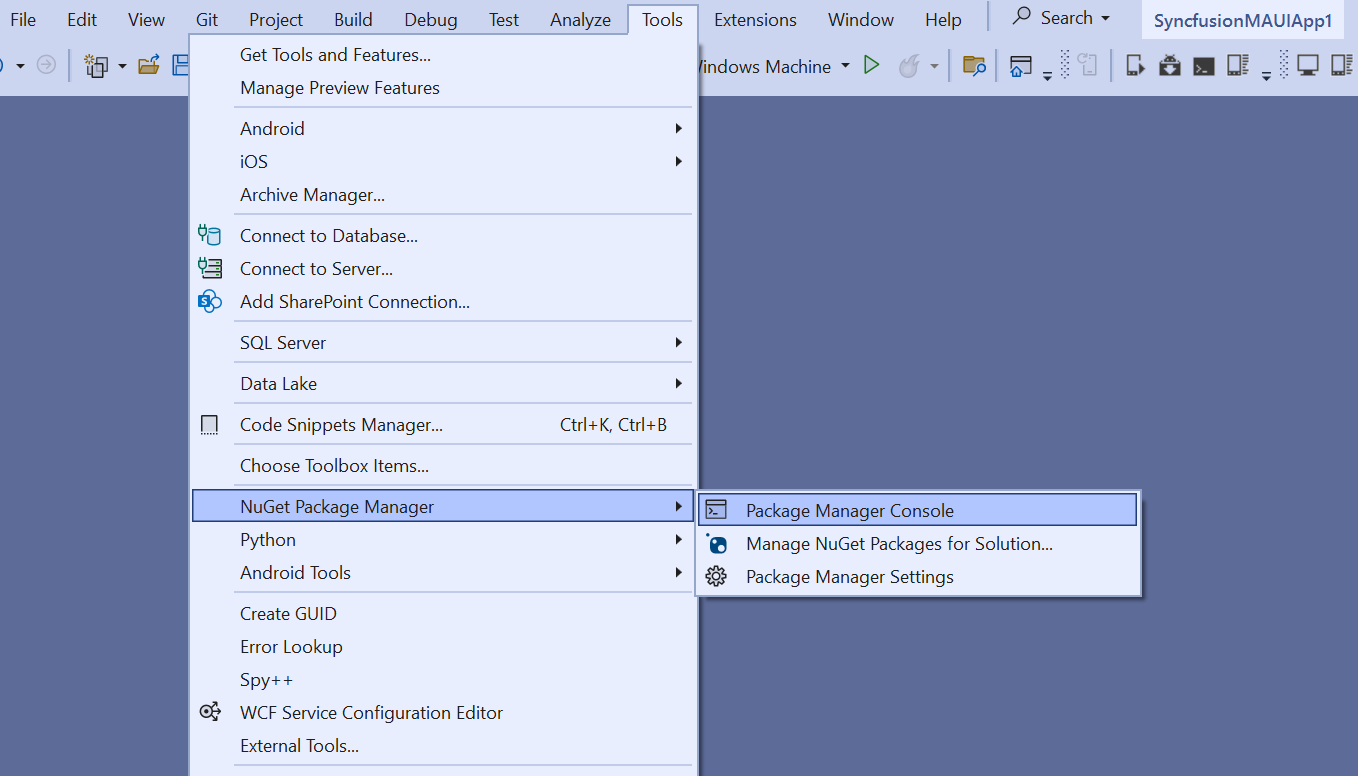Viewport: 1358px width, 776px height.
Task: Click the Connect to Server icon
Action: [209, 268]
